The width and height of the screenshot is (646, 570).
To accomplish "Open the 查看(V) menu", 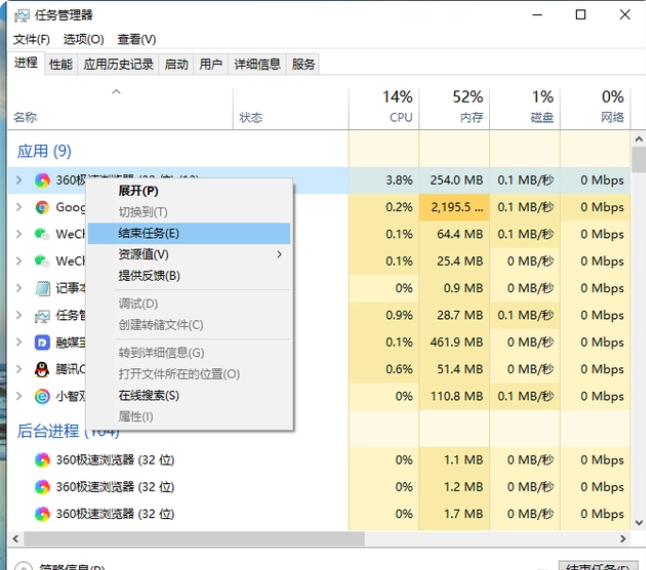I will tap(137, 40).
